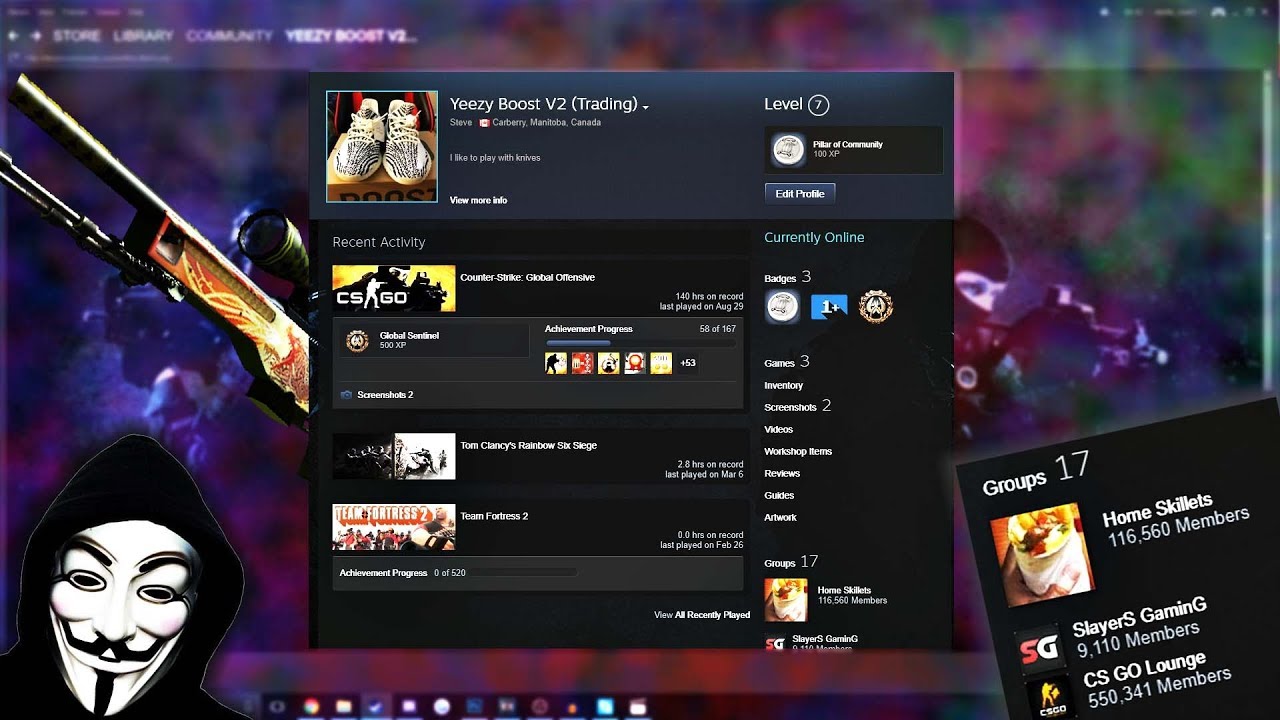Open the Badges 3 link
Image resolution: width=1280 pixels, height=720 pixels.
[787, 277]
